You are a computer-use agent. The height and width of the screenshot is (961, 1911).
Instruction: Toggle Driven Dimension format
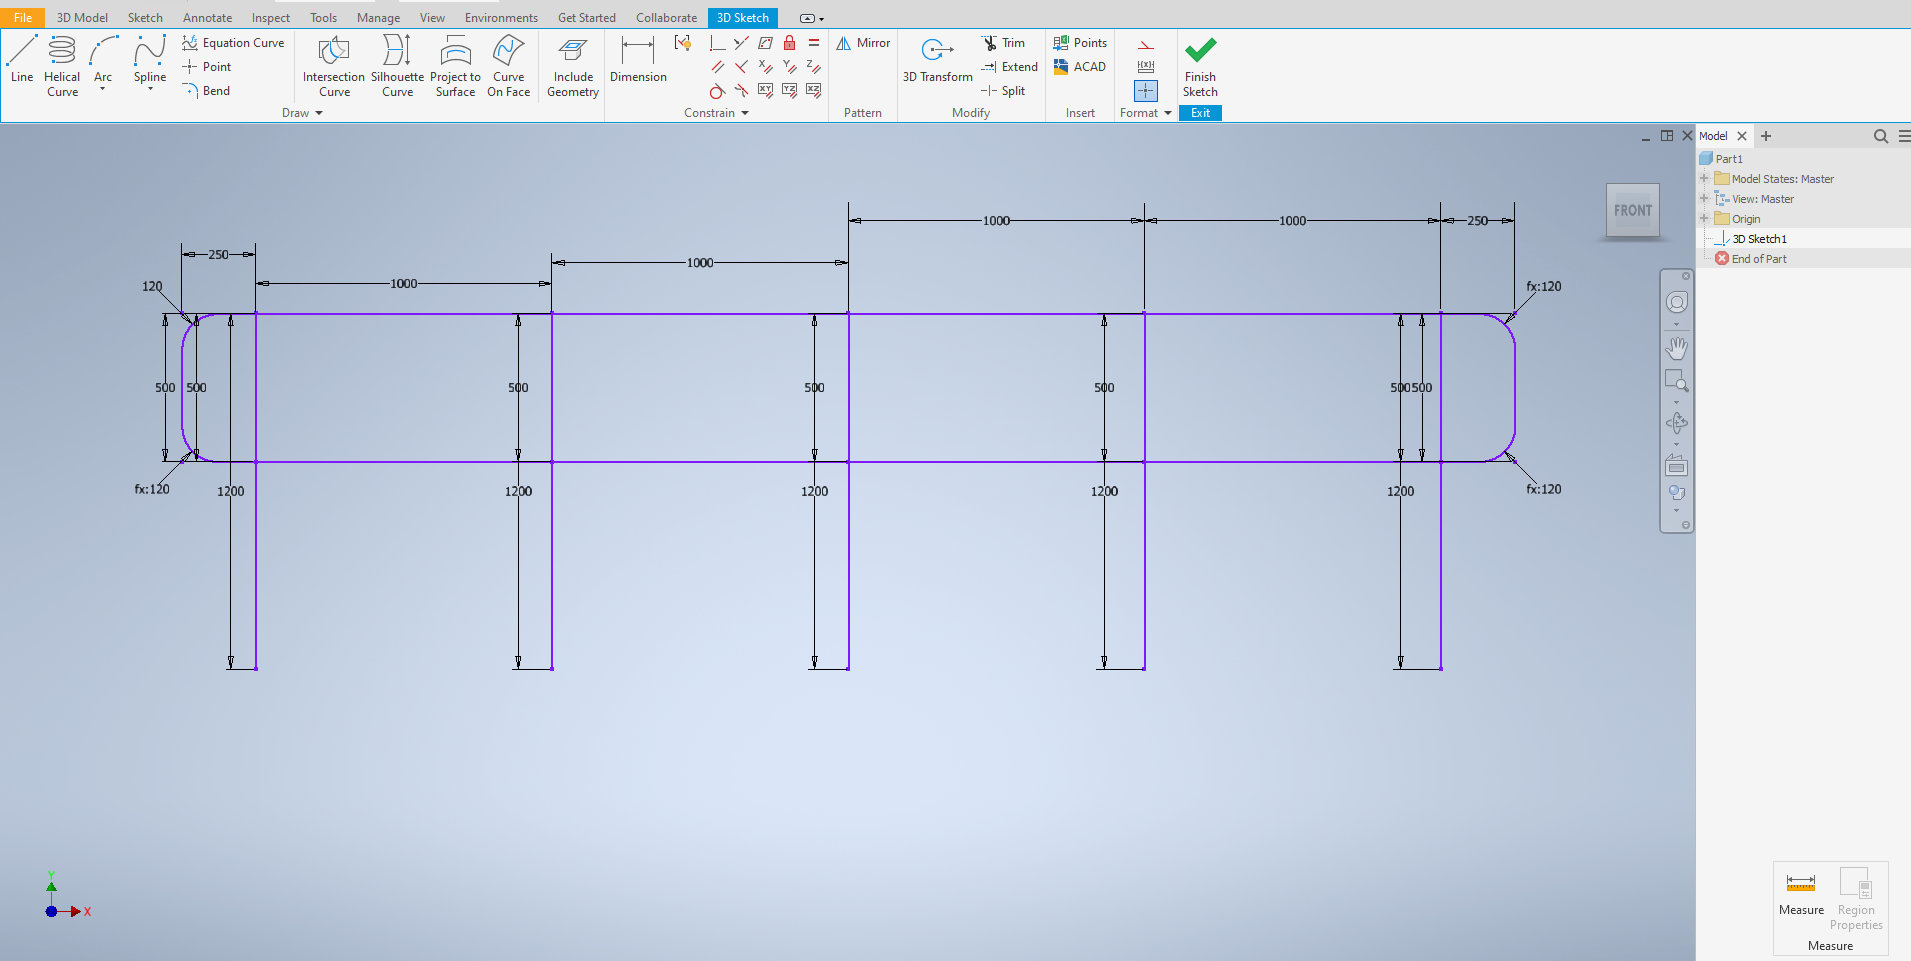click(x=1146, y=67)
